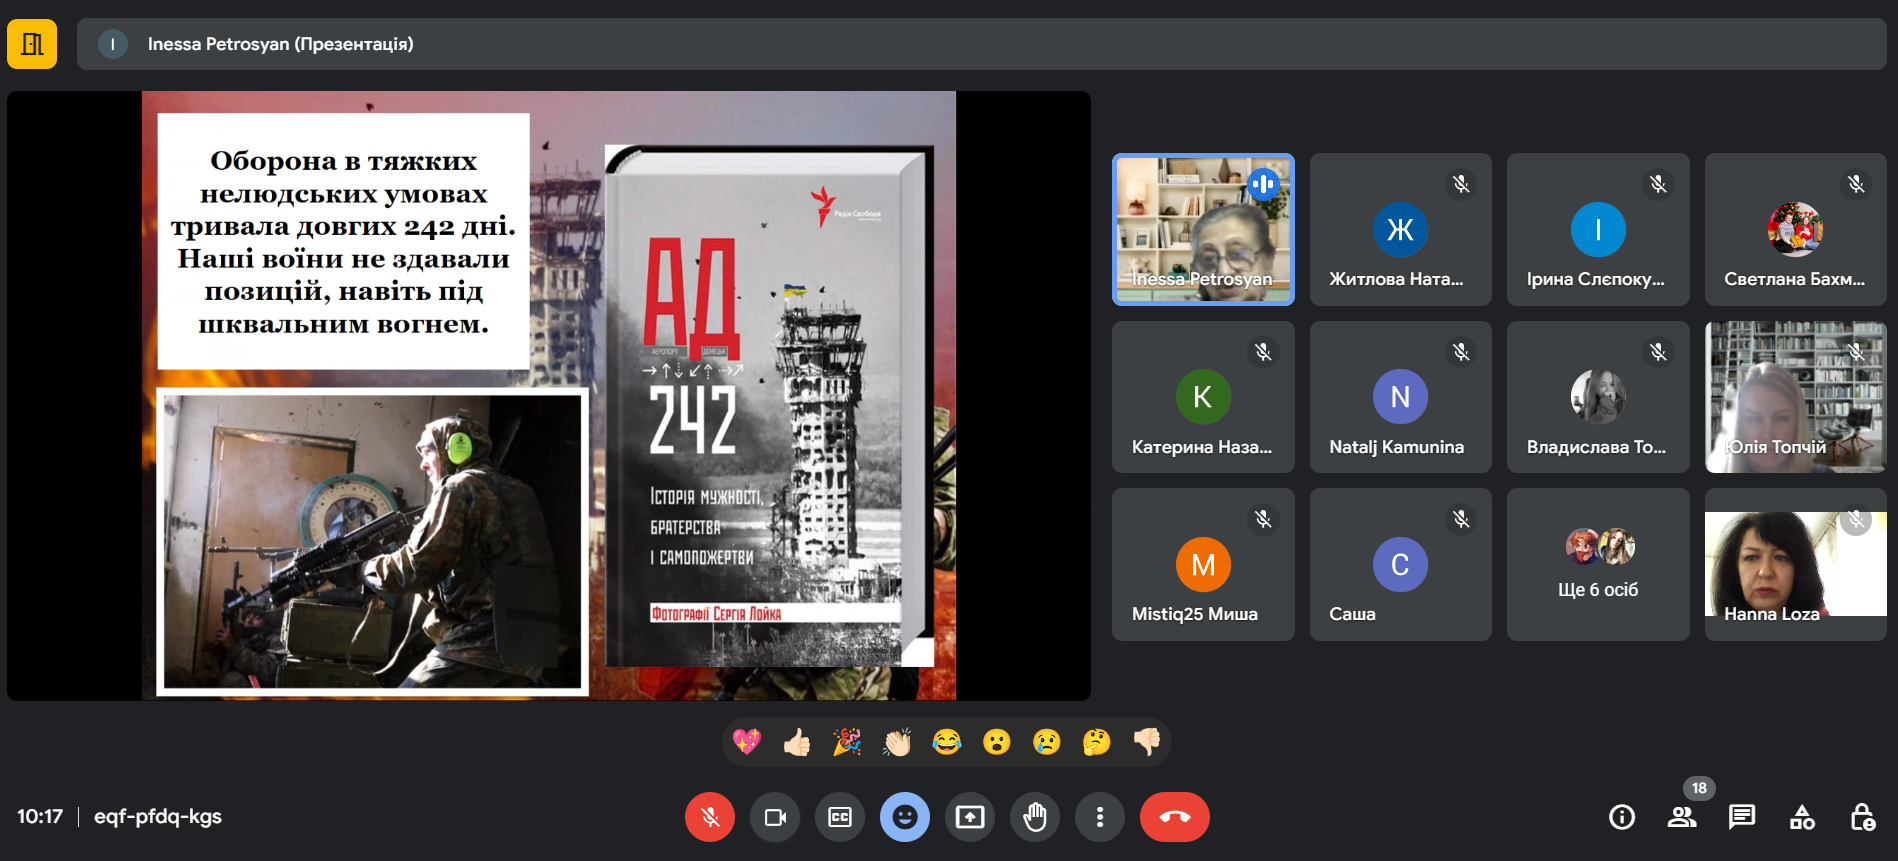The height and width of the screenshot is (861, 1898).
Task: Show the participants list panel
Action: [x=1682, y=817]
